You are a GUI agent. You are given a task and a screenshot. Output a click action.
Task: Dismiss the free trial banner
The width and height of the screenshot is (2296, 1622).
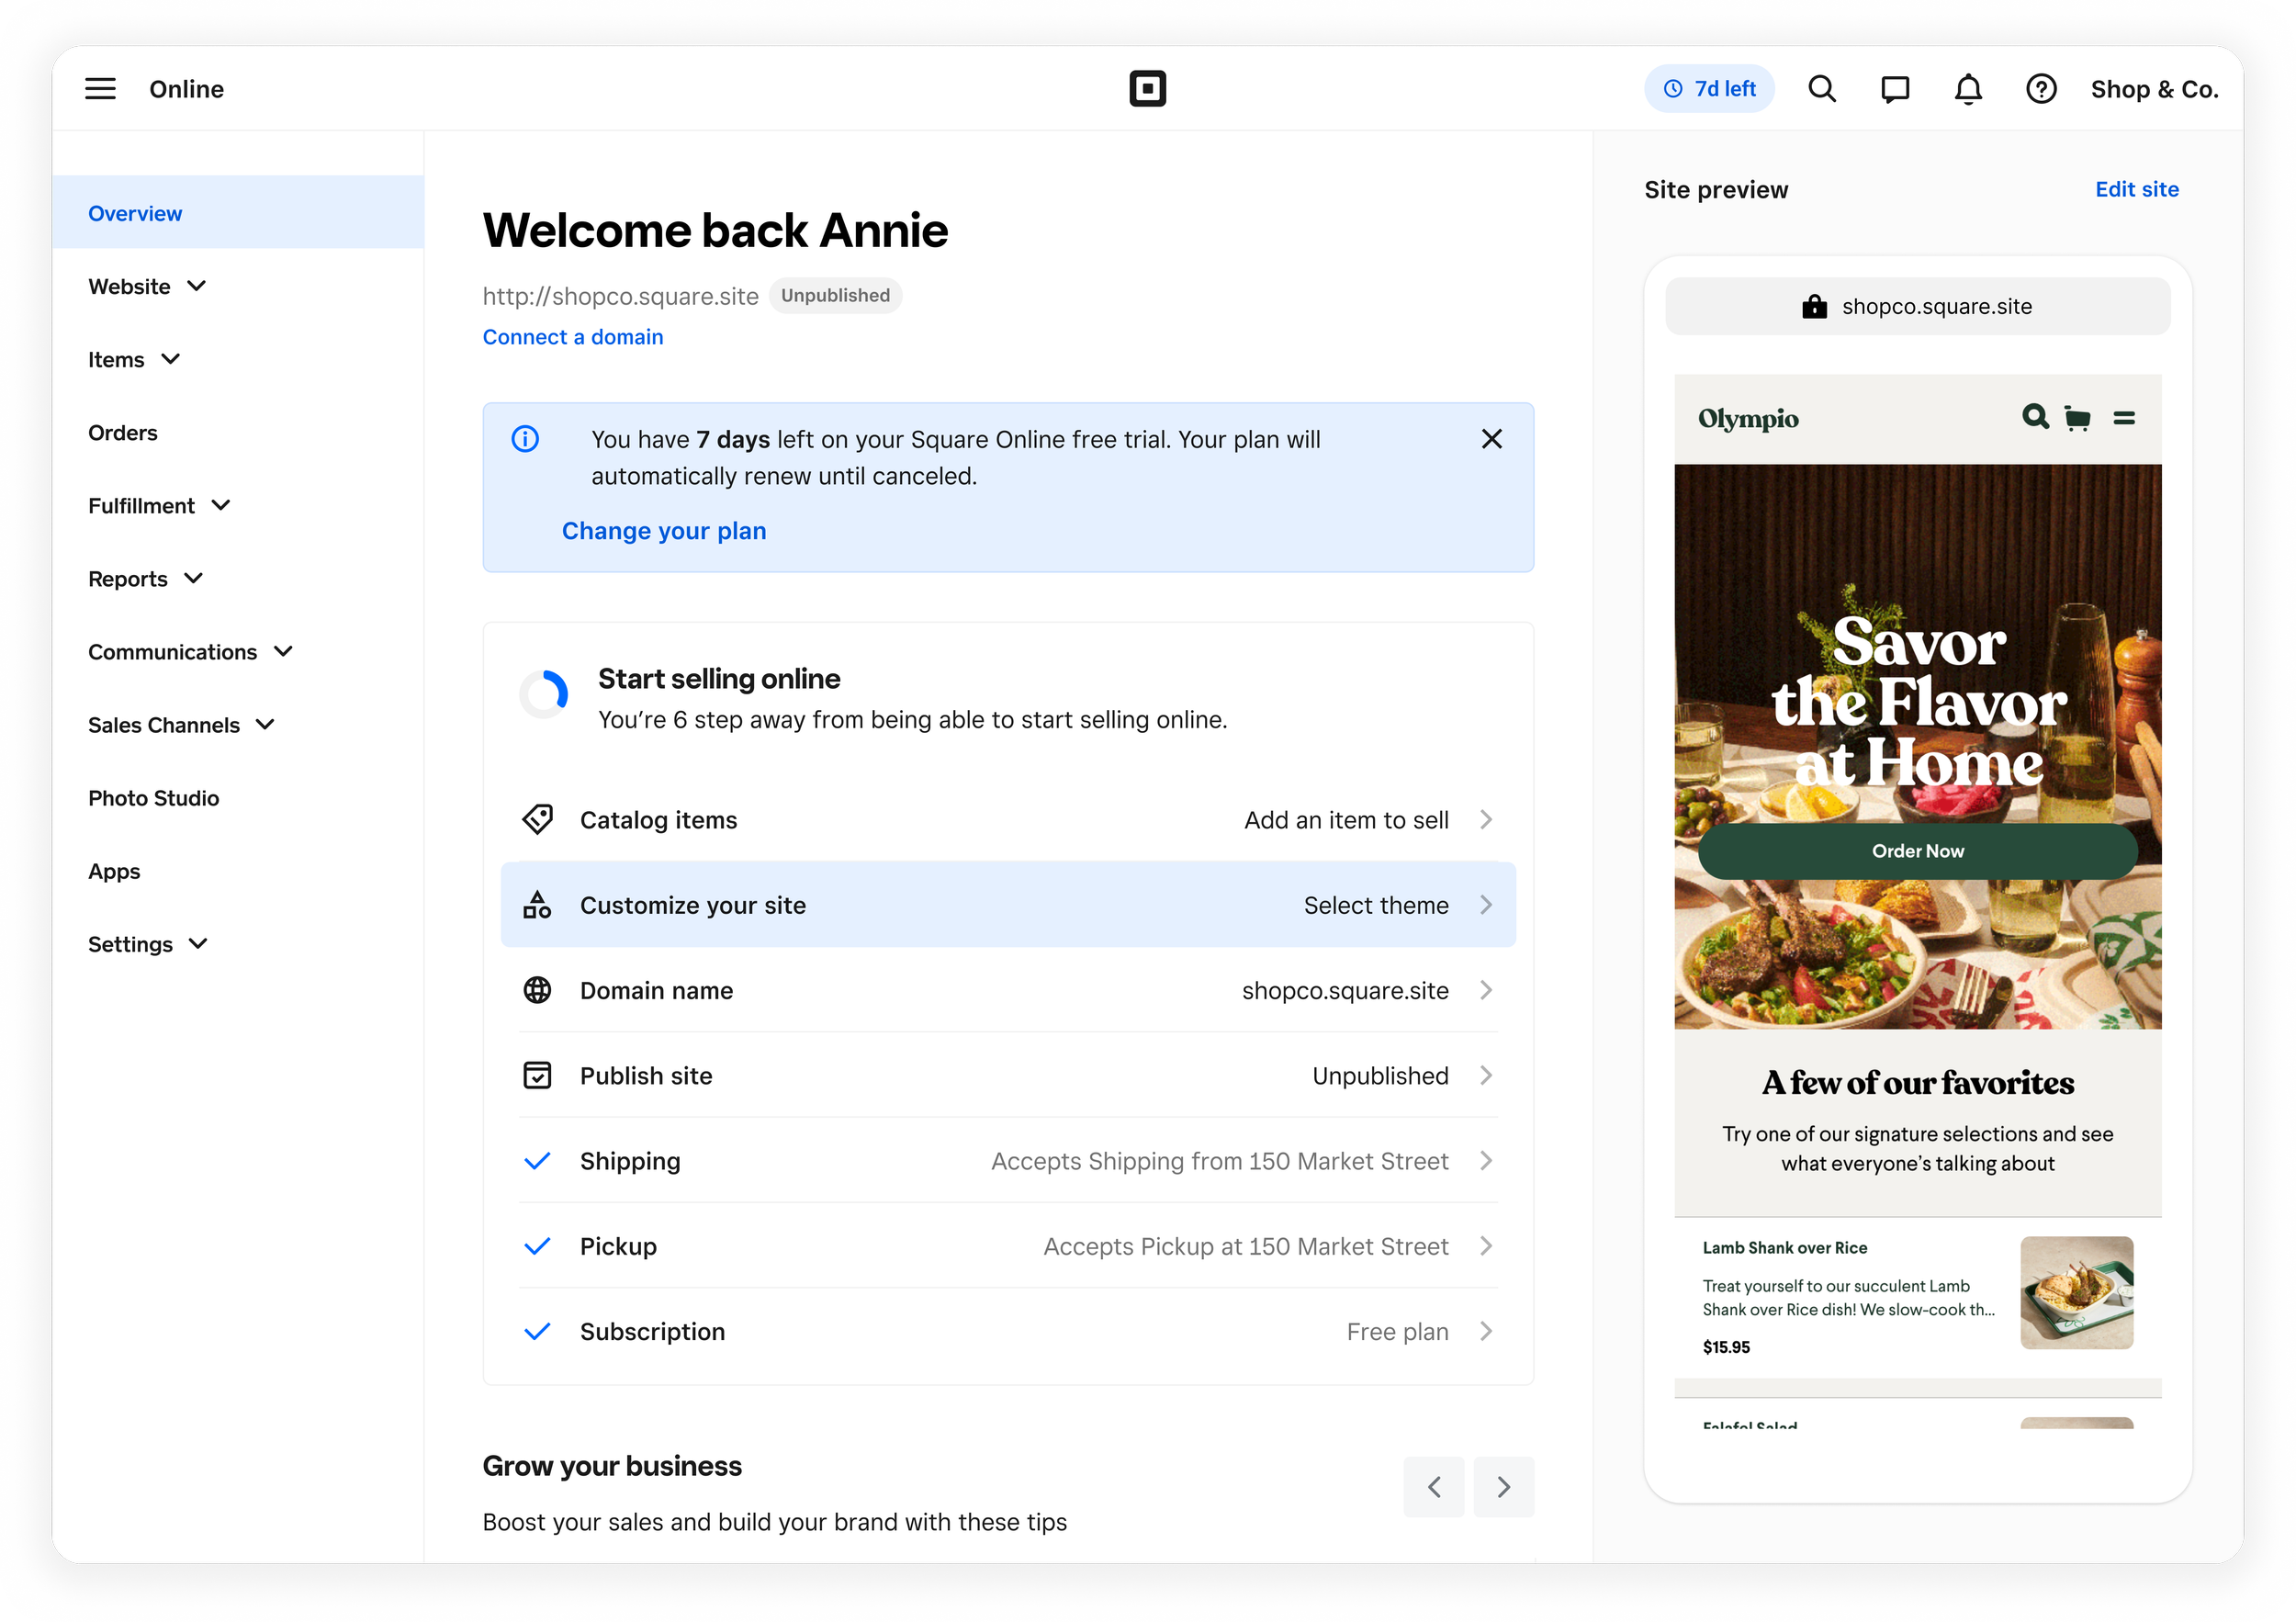[1491, 439]
